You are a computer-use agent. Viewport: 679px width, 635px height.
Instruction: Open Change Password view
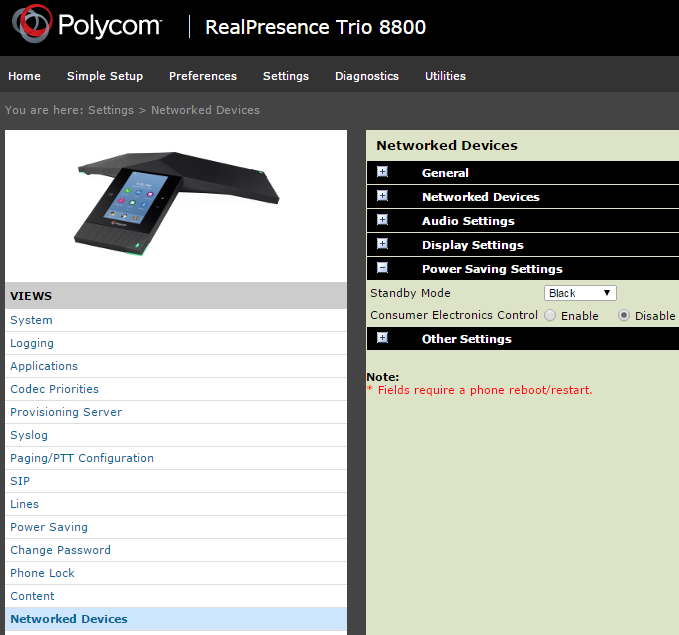[x=176, y=550]
